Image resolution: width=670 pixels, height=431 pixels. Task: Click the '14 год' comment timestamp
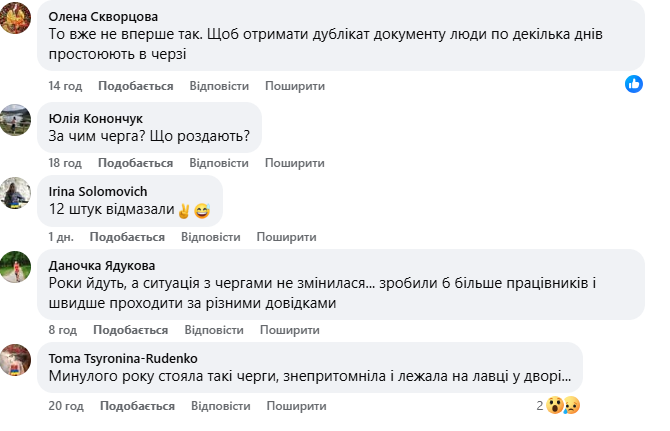pyautogui.click(x=64, y=86)
